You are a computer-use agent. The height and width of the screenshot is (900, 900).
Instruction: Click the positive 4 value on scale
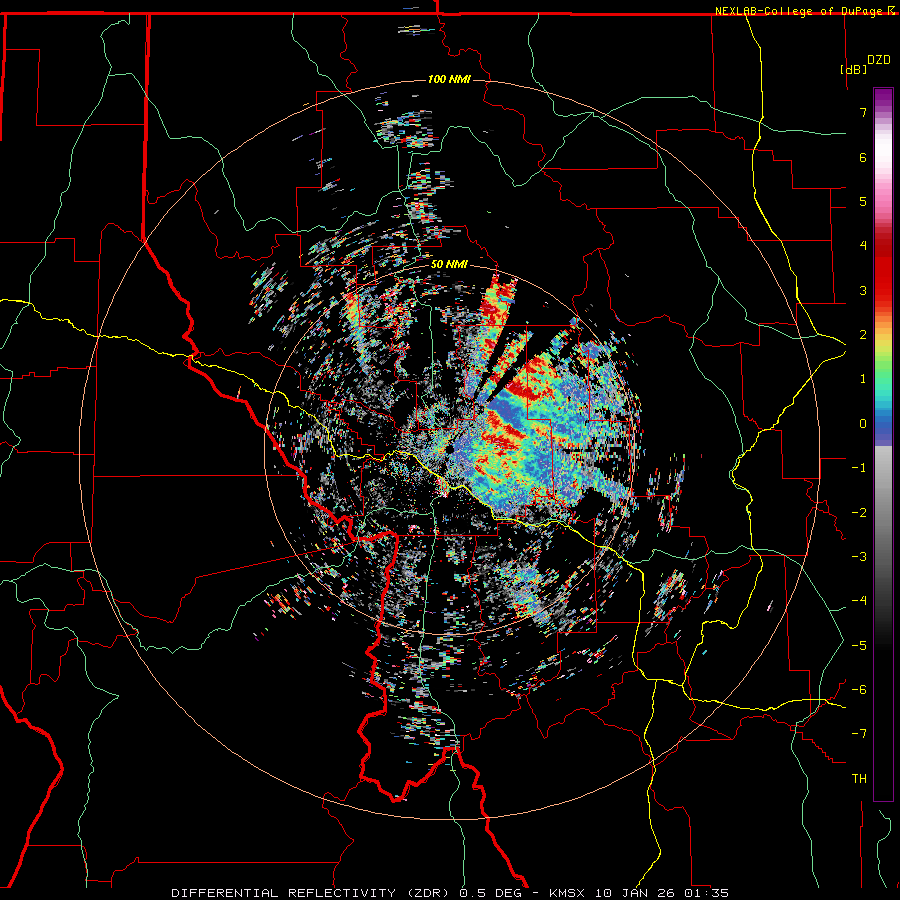click(863, 246)
